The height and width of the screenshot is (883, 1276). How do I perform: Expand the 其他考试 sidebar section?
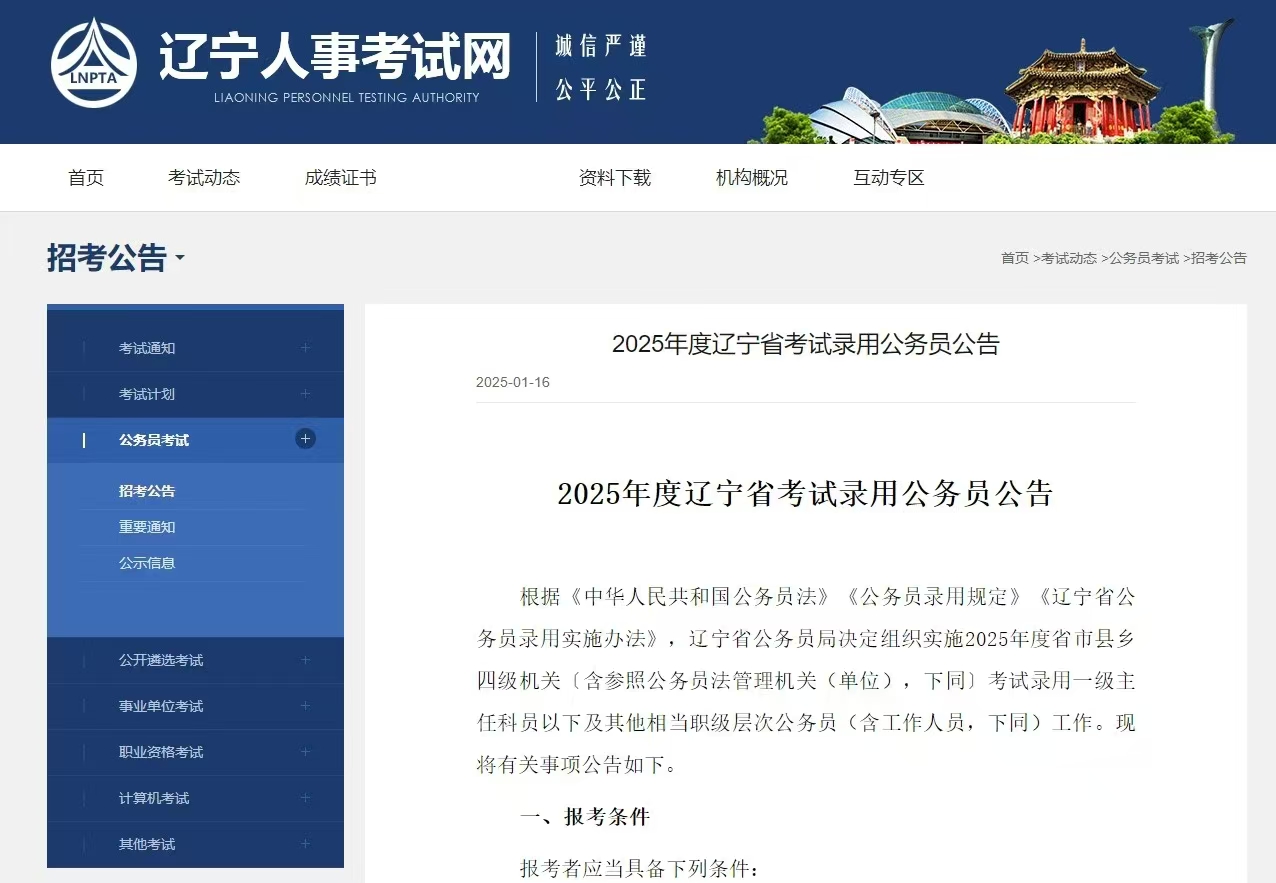[305, 844]
